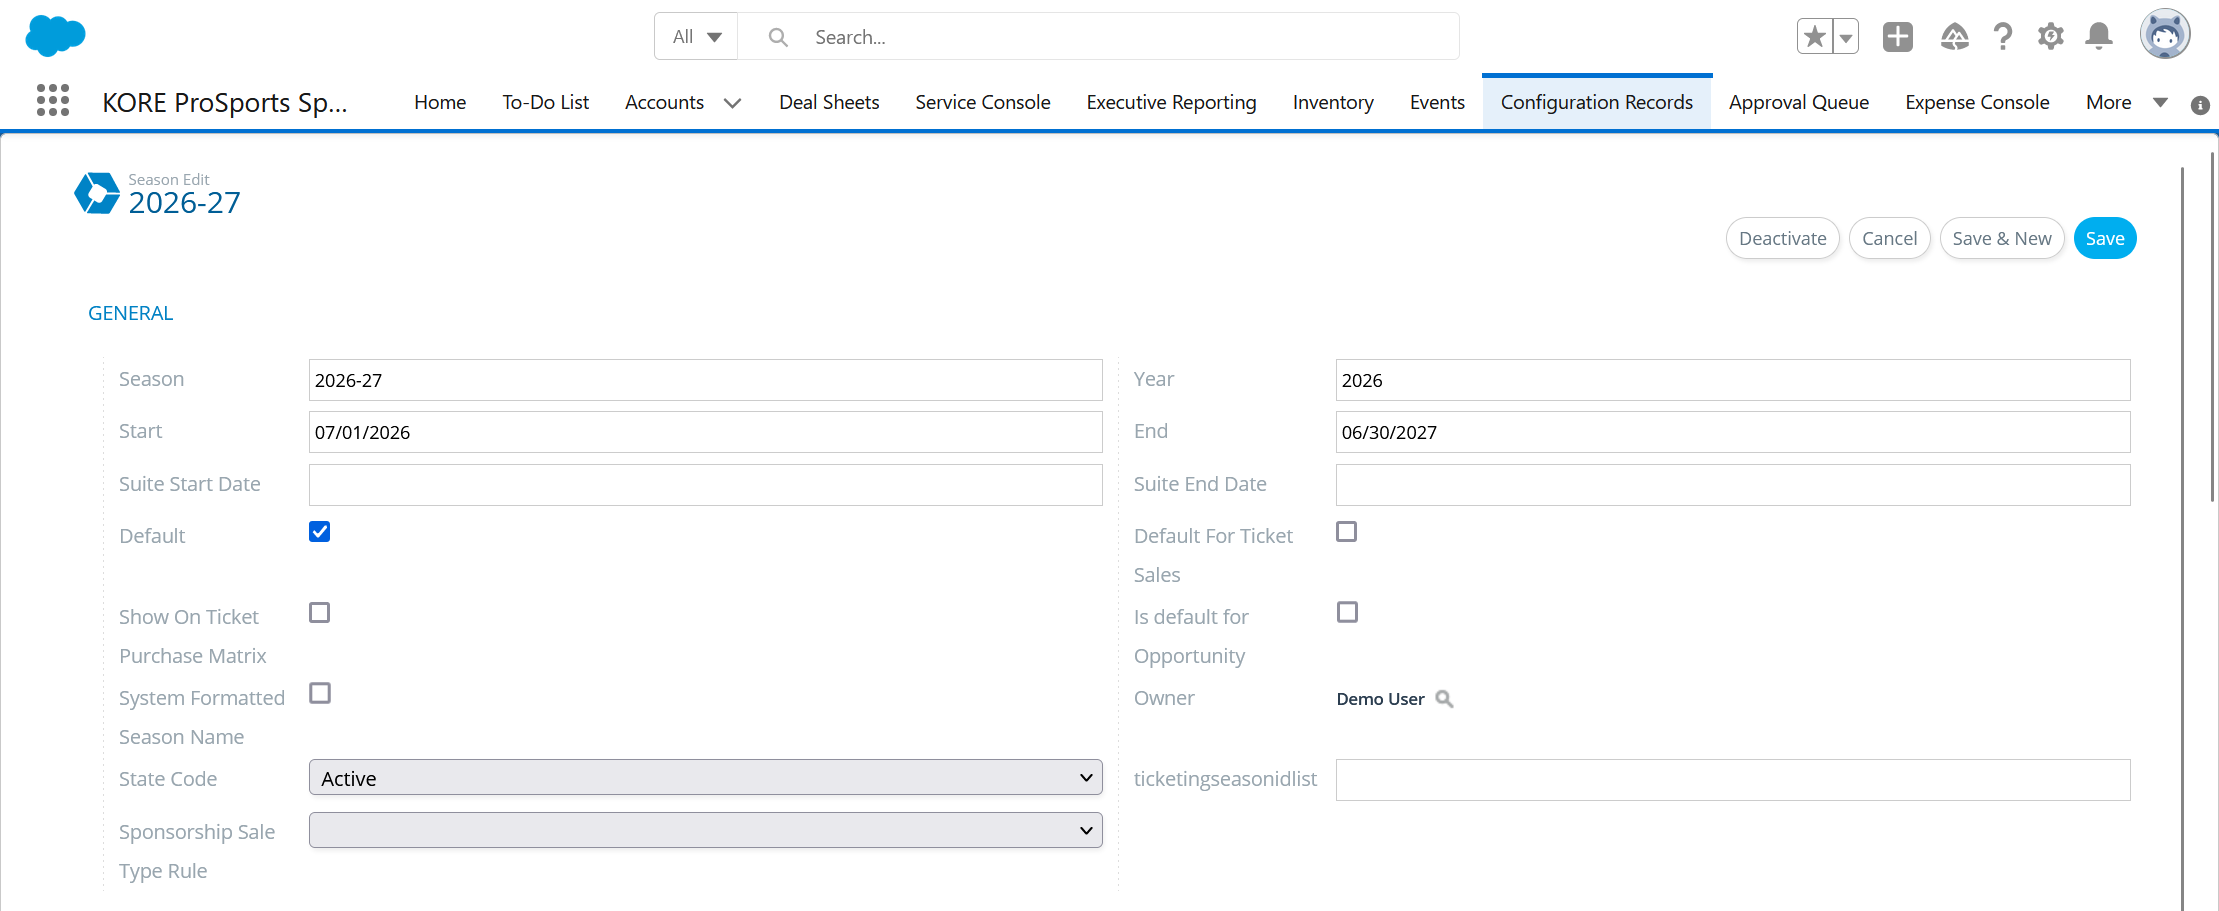Open the App Launcher grid icon

pos(53,100)
